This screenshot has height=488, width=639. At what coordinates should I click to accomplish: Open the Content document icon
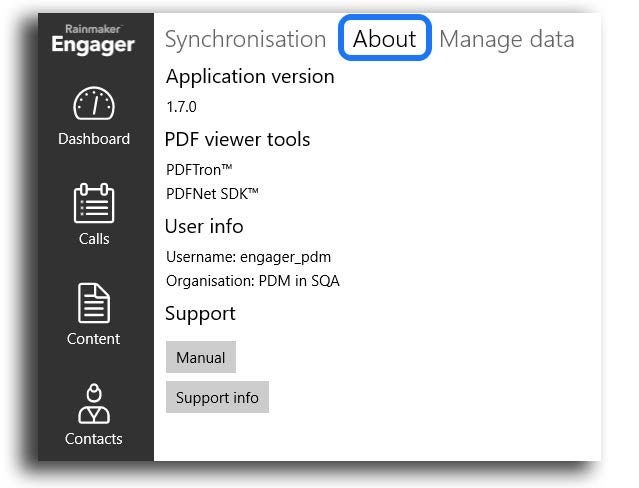tap(94, 303)
